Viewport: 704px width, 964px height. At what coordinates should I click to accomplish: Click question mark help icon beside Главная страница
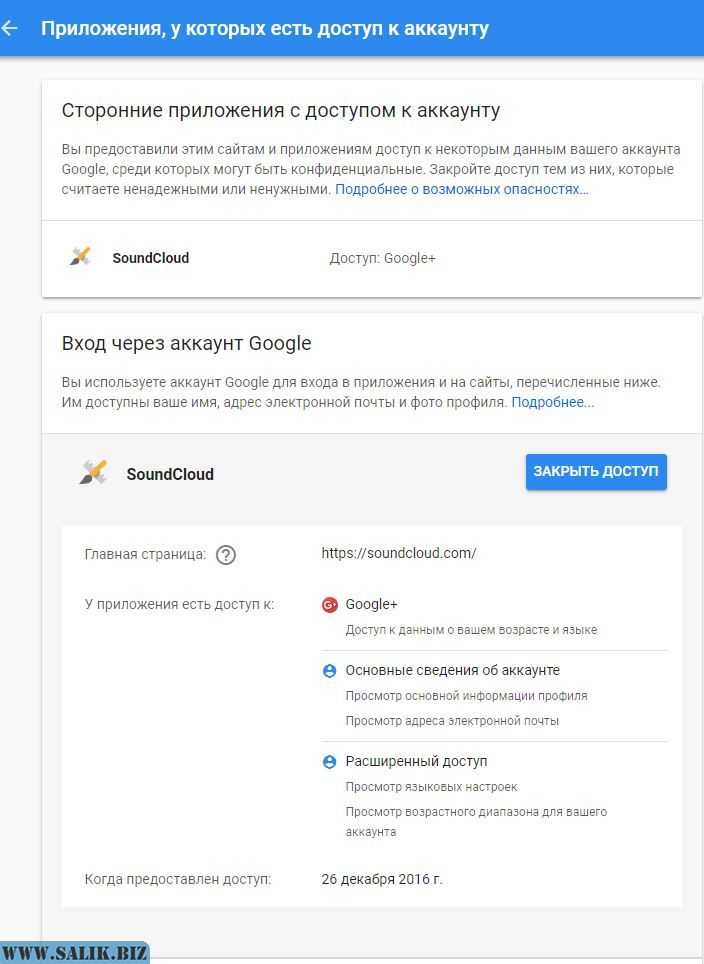pos(226,555)
